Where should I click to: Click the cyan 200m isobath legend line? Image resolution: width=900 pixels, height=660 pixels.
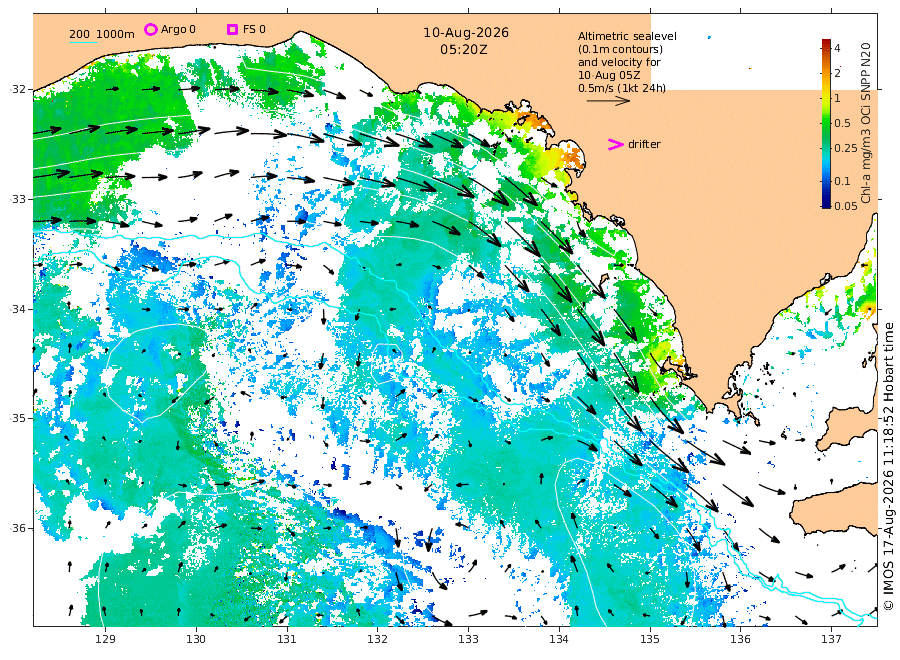click(83, 42)
